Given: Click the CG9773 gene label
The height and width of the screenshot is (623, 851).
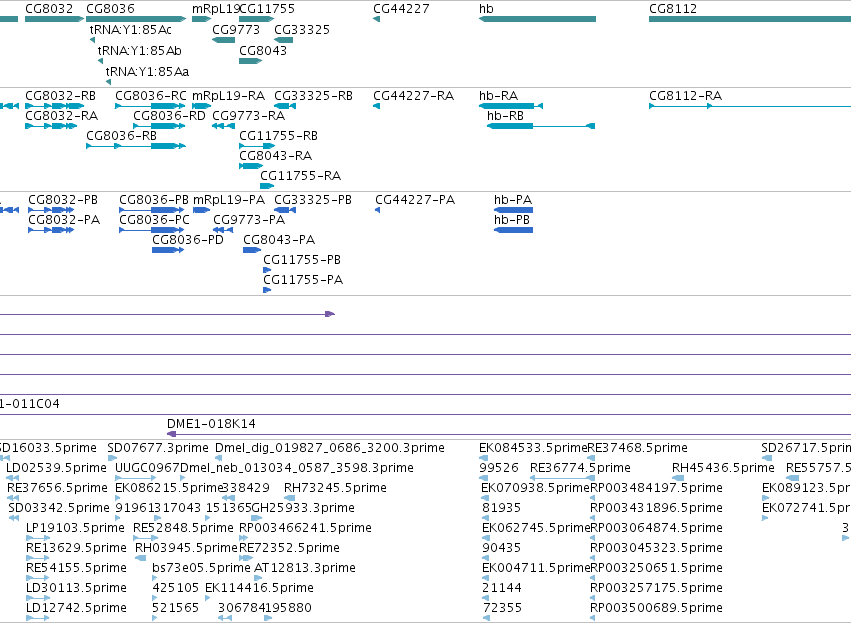Looking at the screenshot, I should click(x=236, y=30).
